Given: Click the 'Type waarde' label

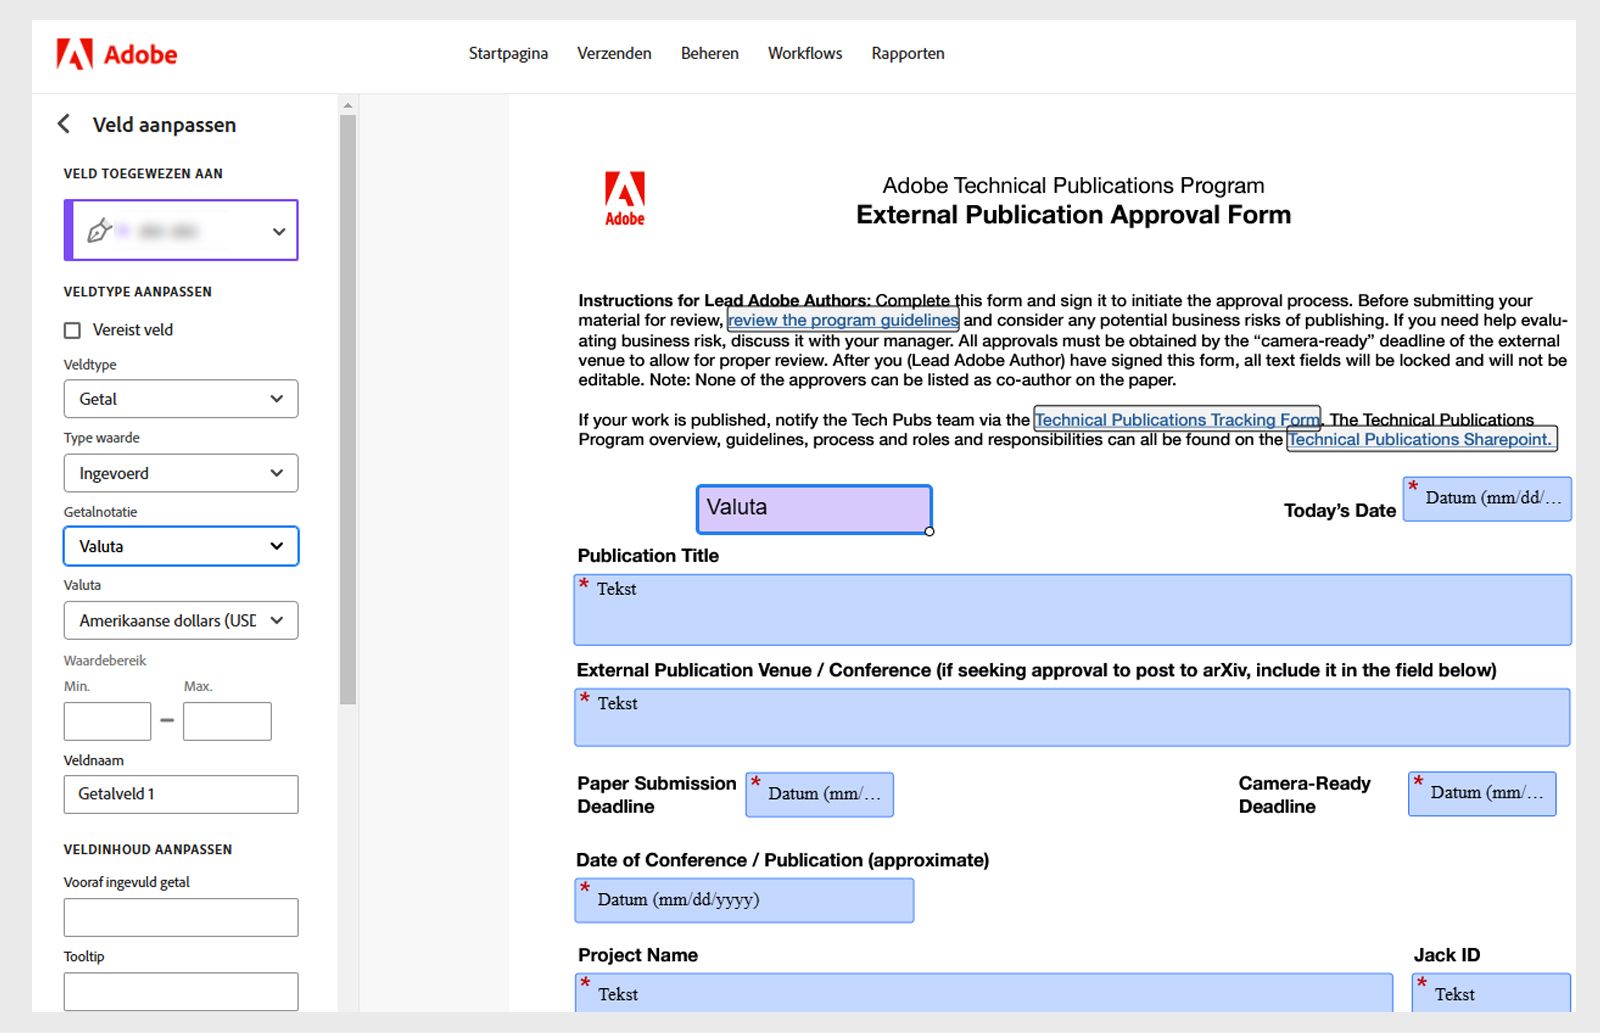Looking at the screenshot, I should click(102, 438).
